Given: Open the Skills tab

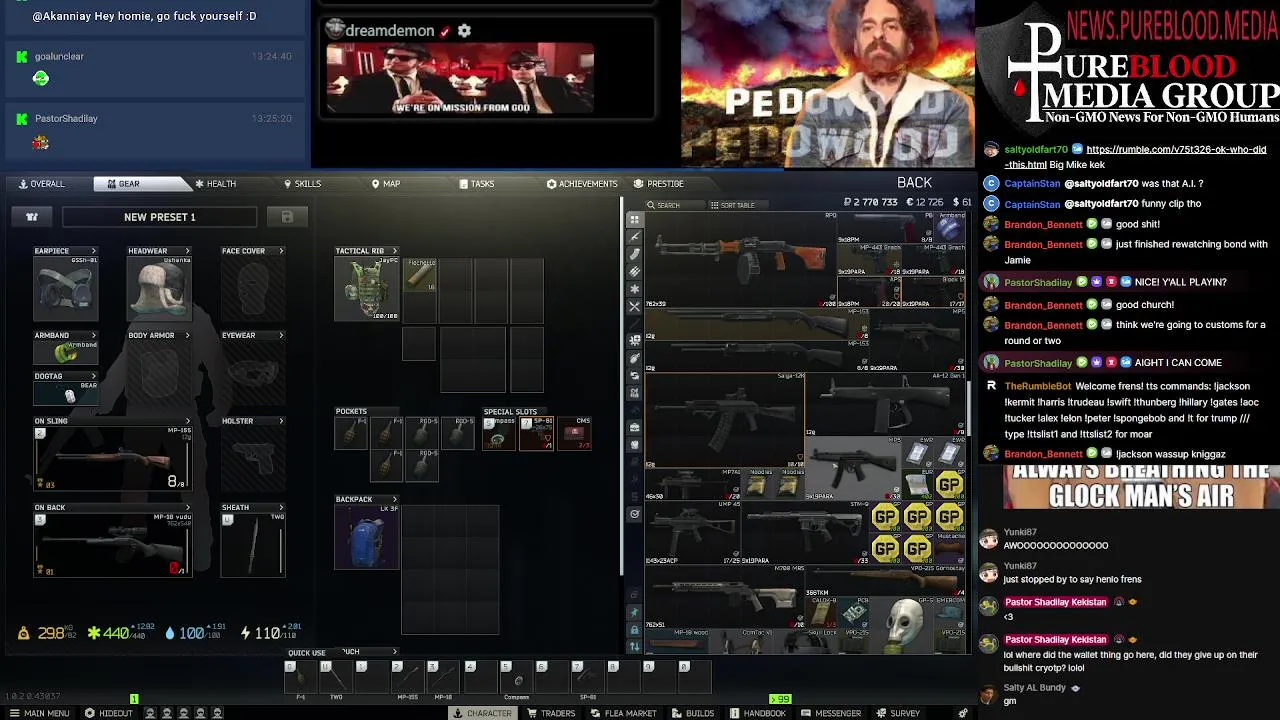Looking at the screenshot, I should coord(302,184).
